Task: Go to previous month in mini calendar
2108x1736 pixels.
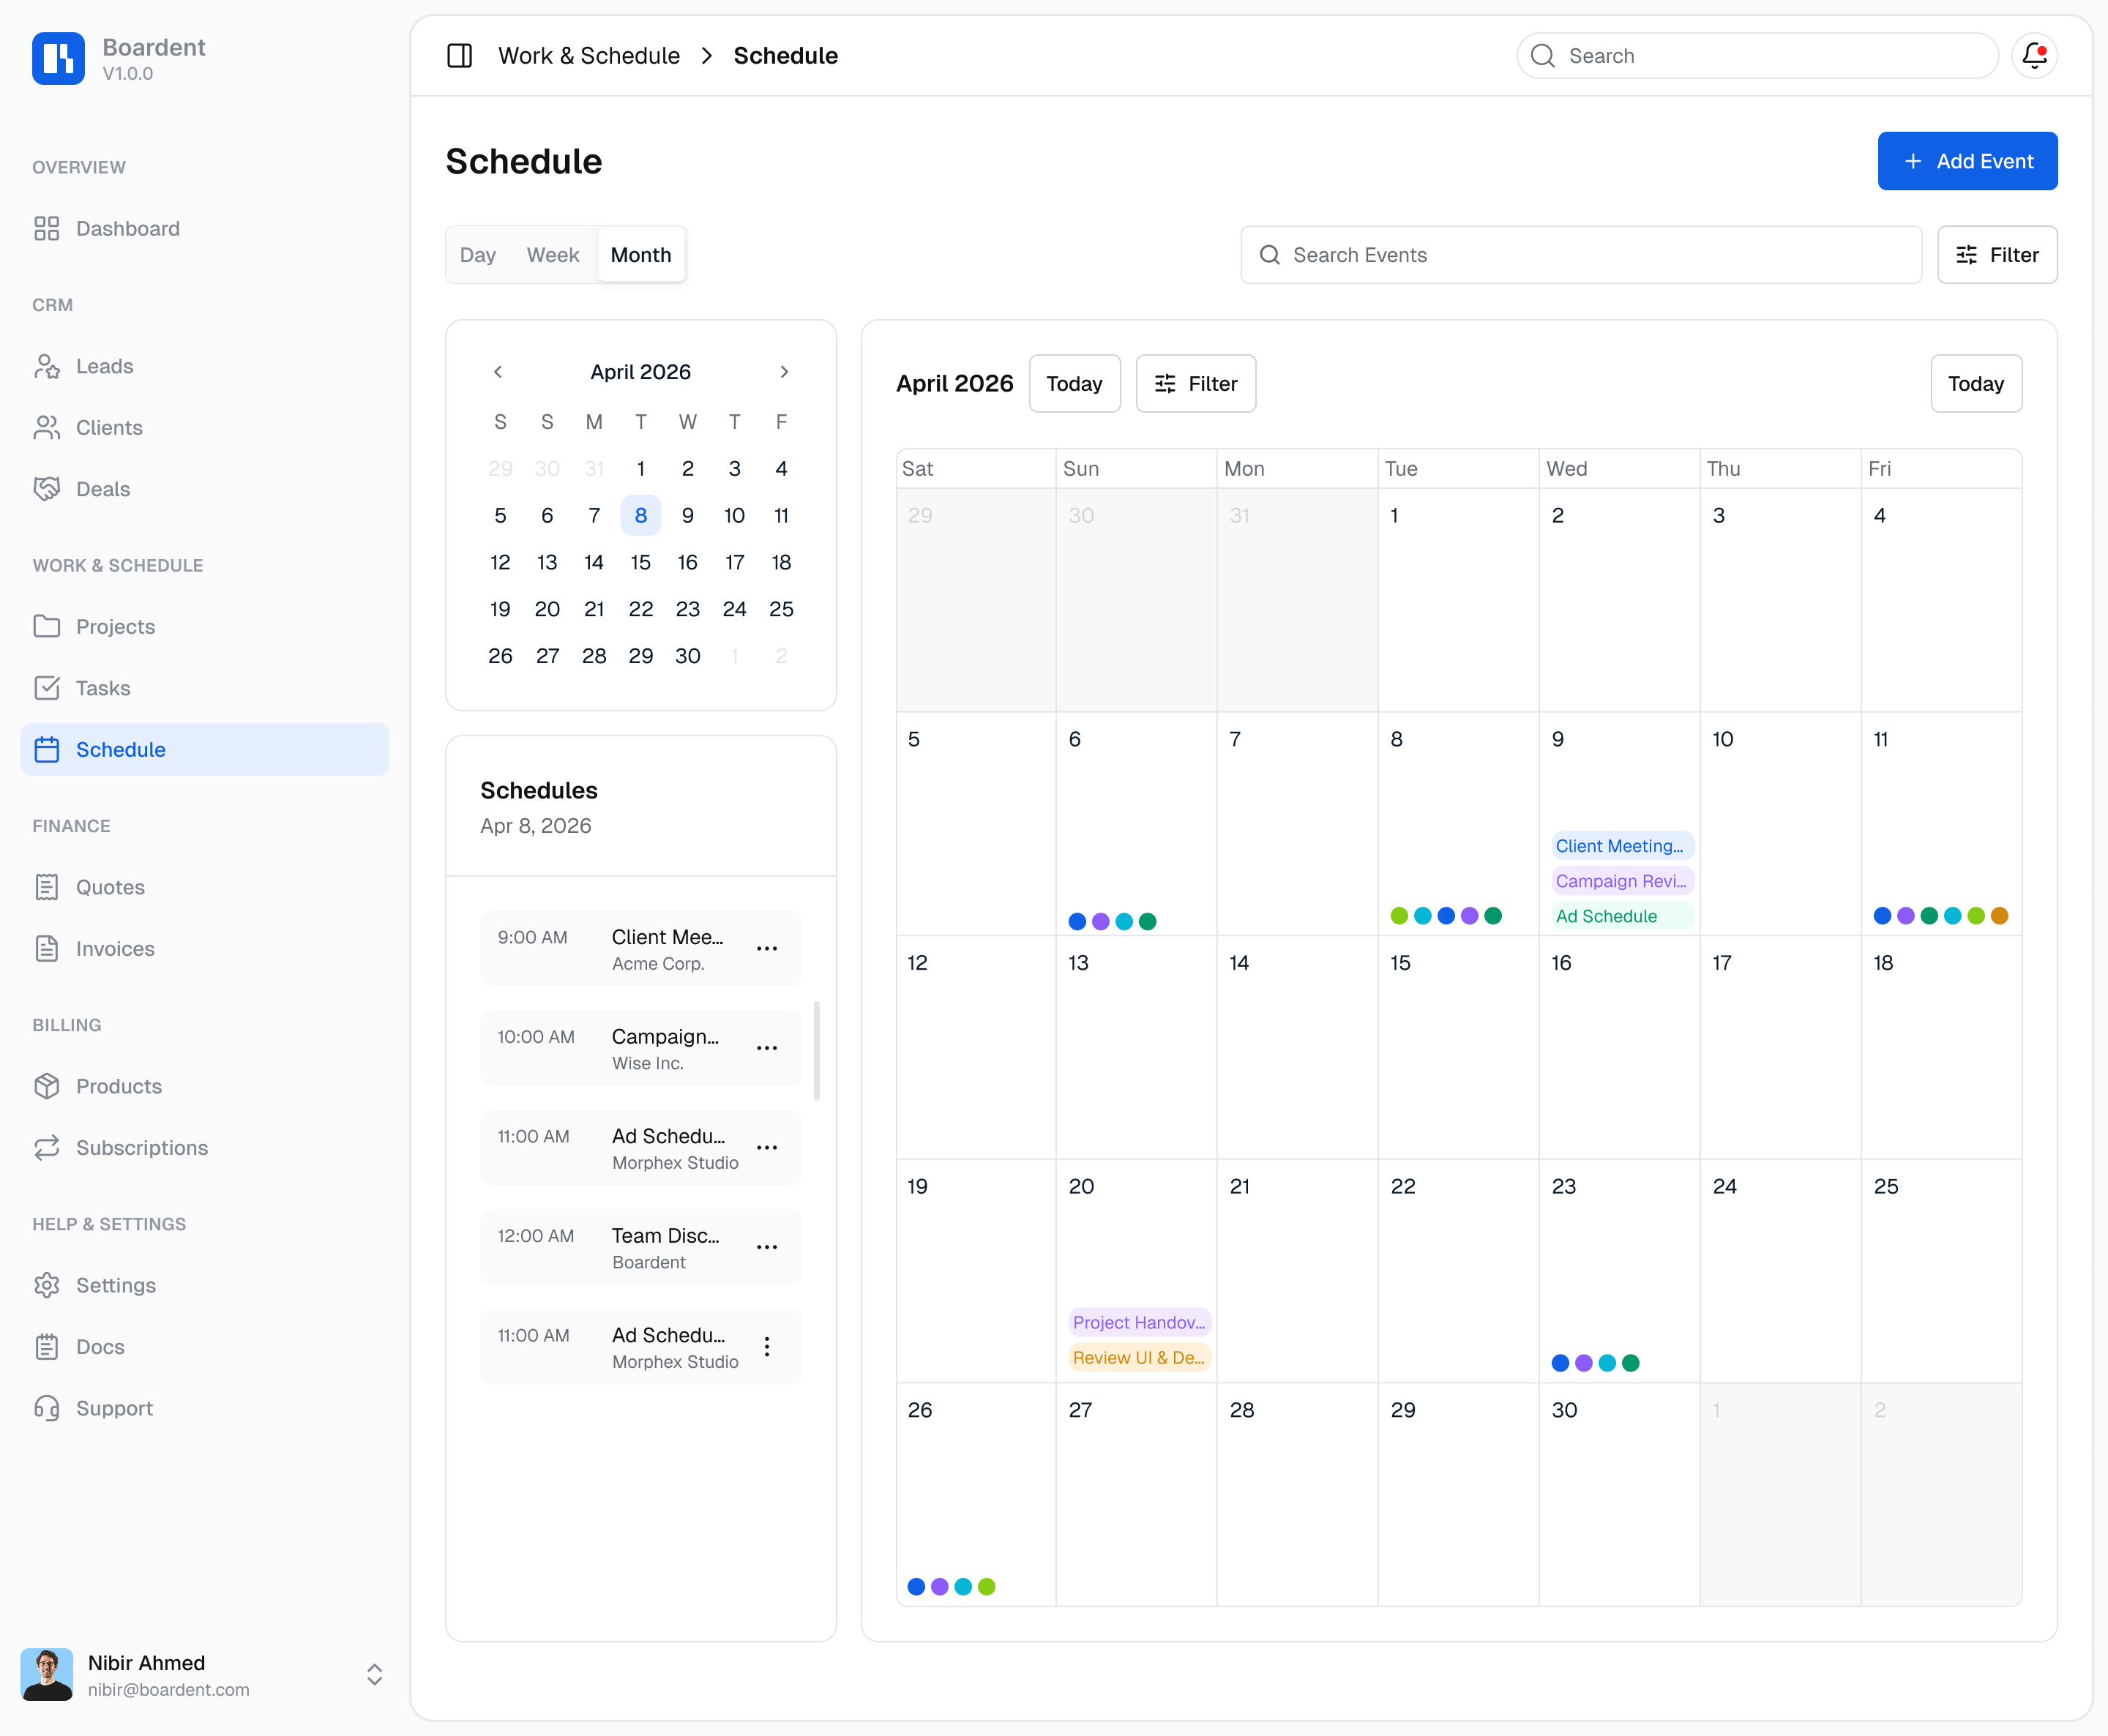Action: [x=498, y=372]
